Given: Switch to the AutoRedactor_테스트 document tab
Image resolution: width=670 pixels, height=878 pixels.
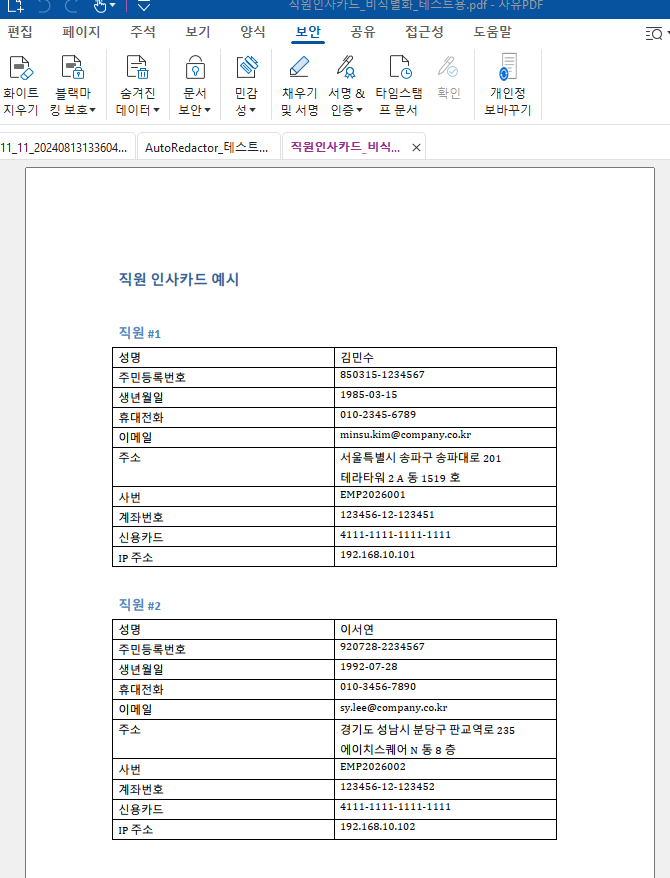Looking at the screenshot, I should 208,147.
